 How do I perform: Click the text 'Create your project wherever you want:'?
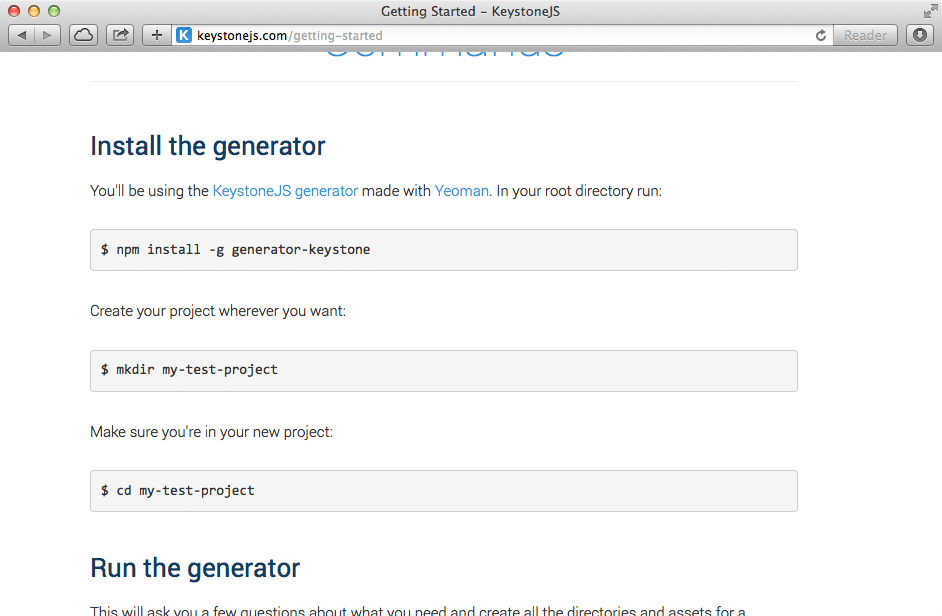point(218,311)
